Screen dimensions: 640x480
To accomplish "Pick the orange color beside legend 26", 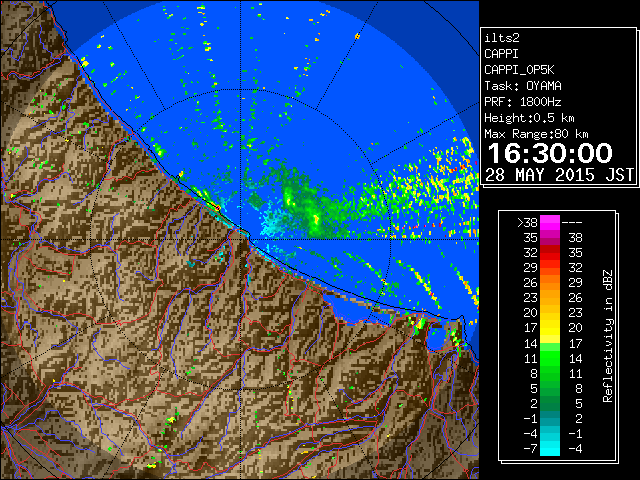I will click(550, 282).
